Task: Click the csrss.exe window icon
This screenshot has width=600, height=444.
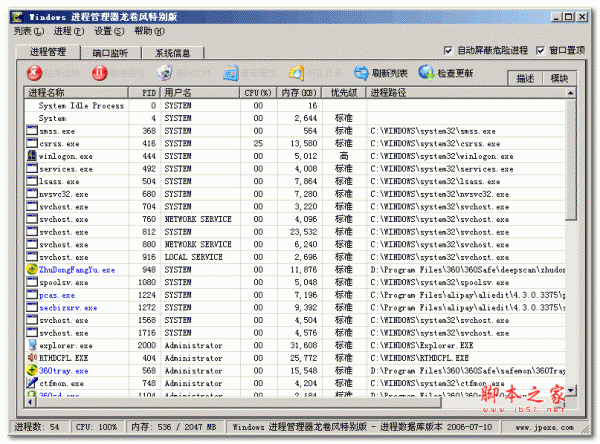Action: coord(32,143)
